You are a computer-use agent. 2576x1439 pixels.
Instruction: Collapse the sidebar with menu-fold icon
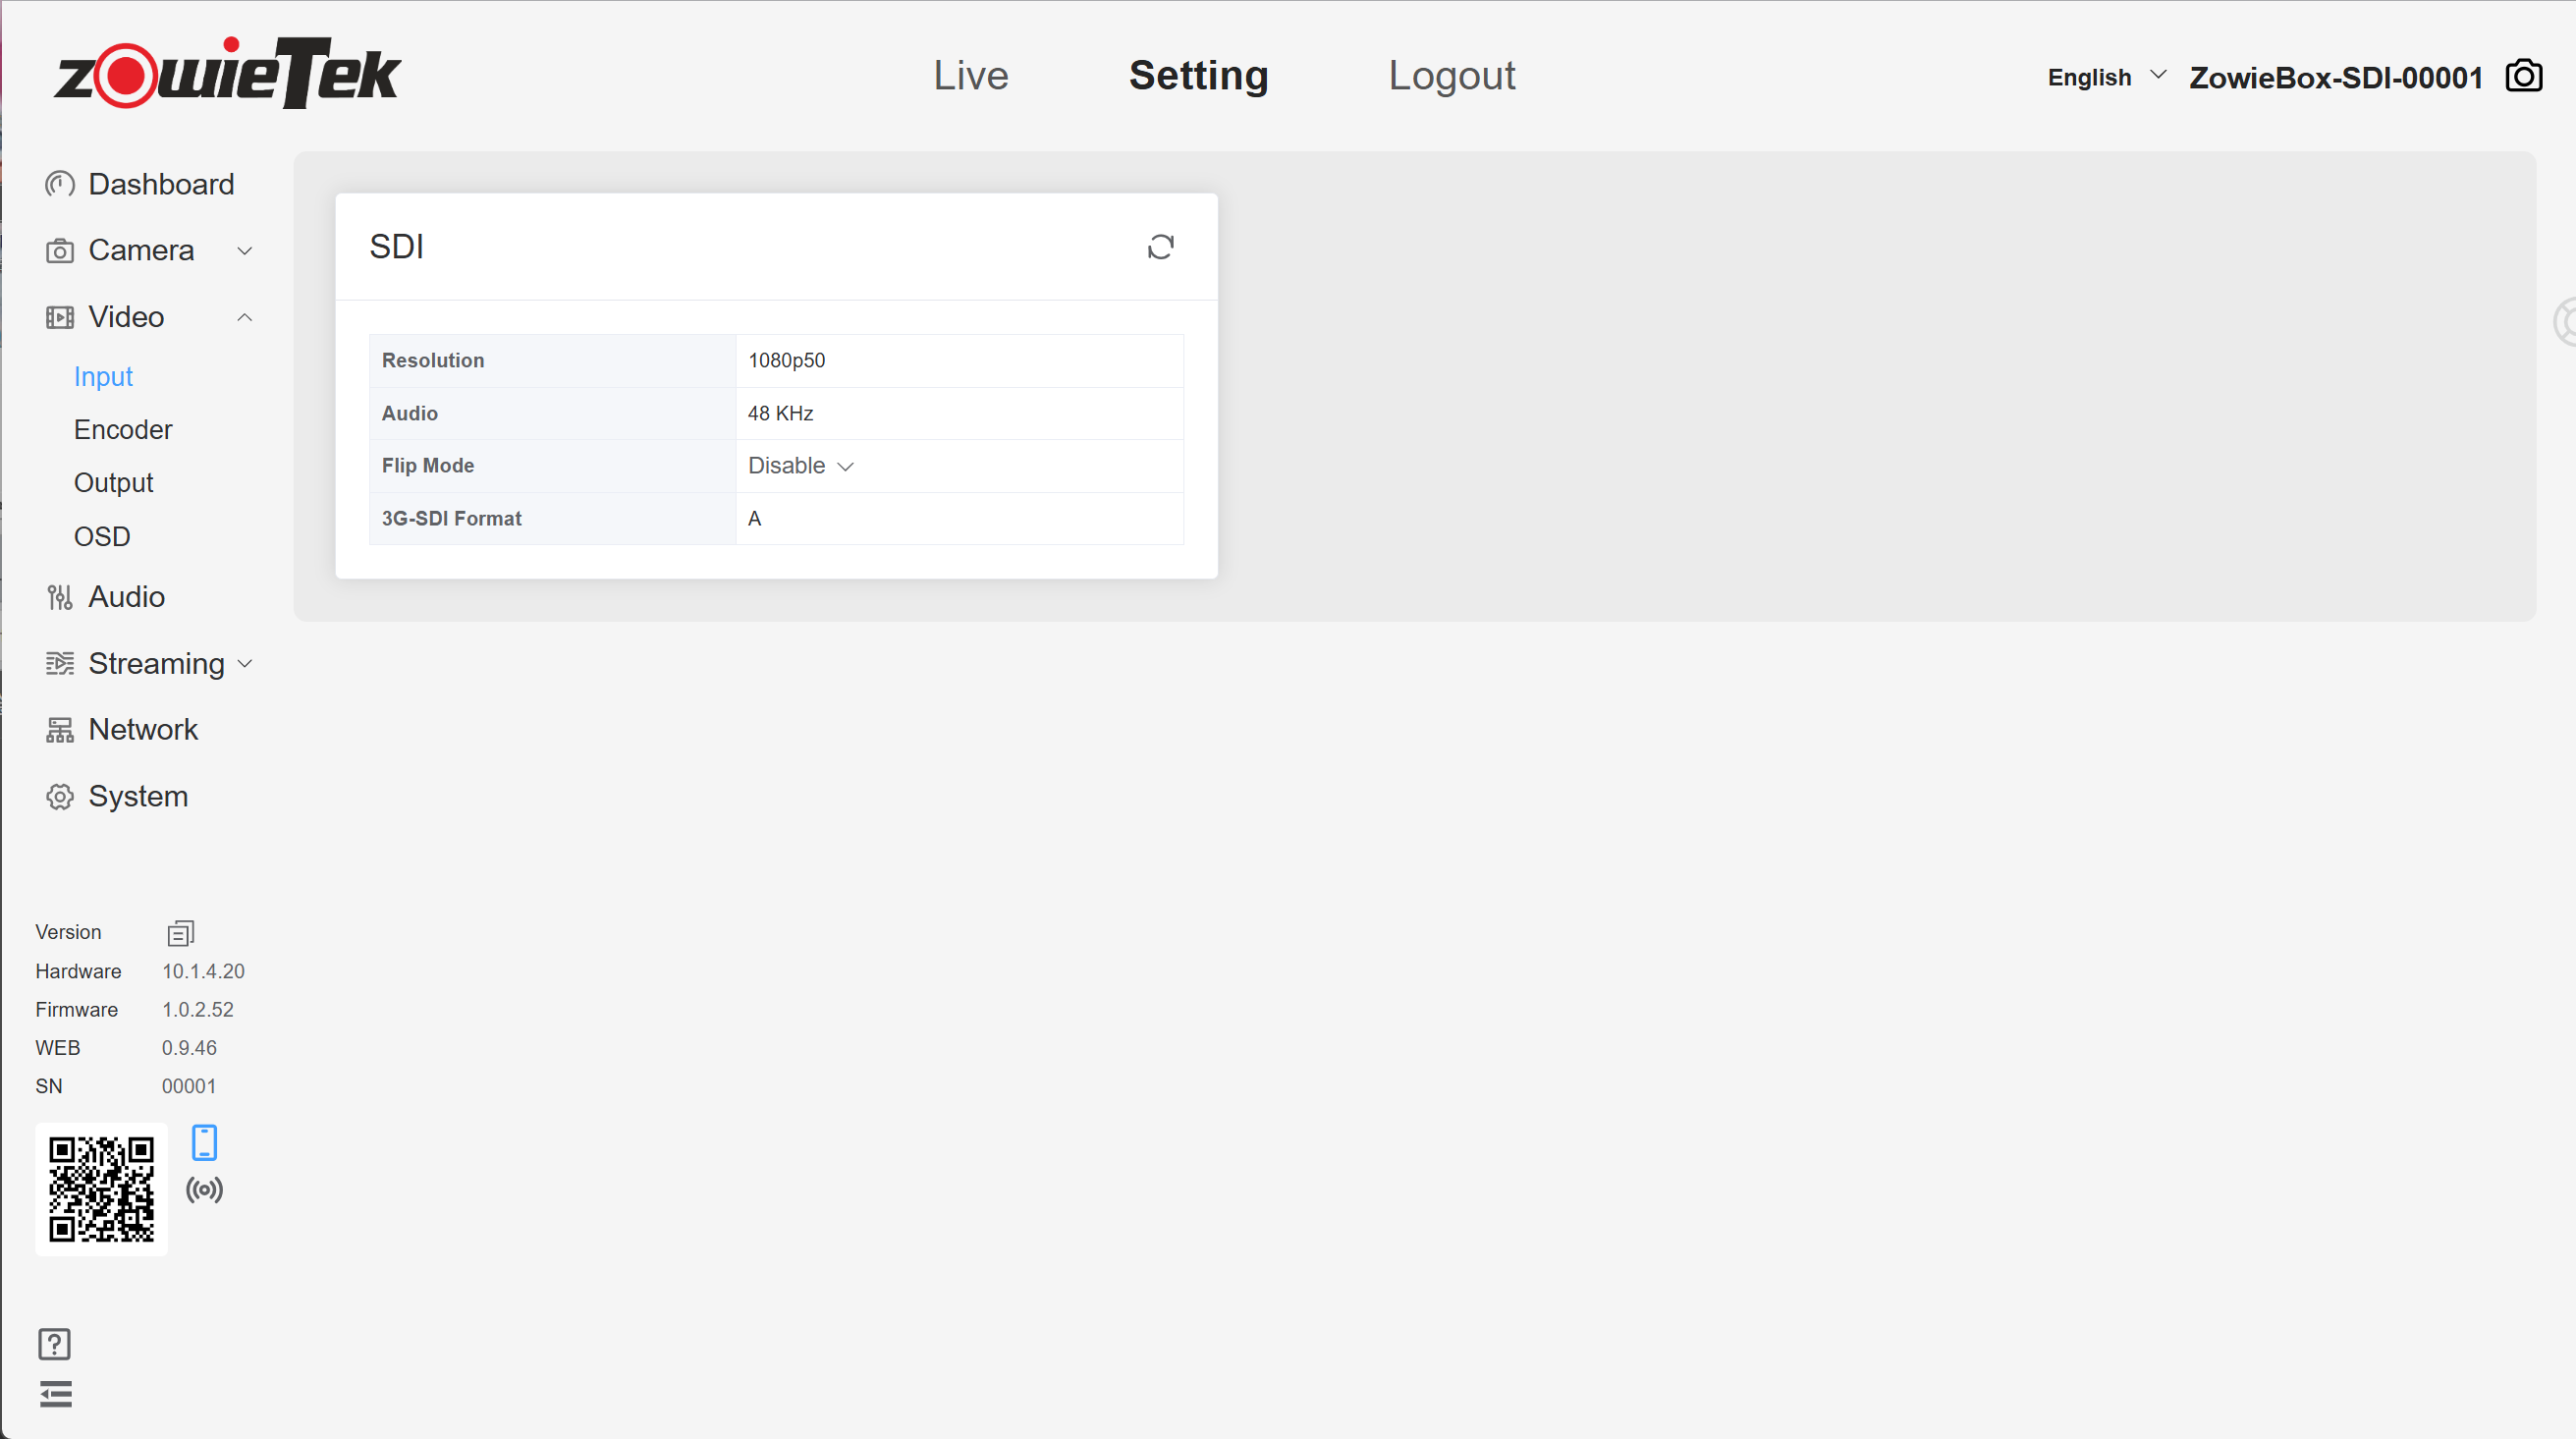56,1393
